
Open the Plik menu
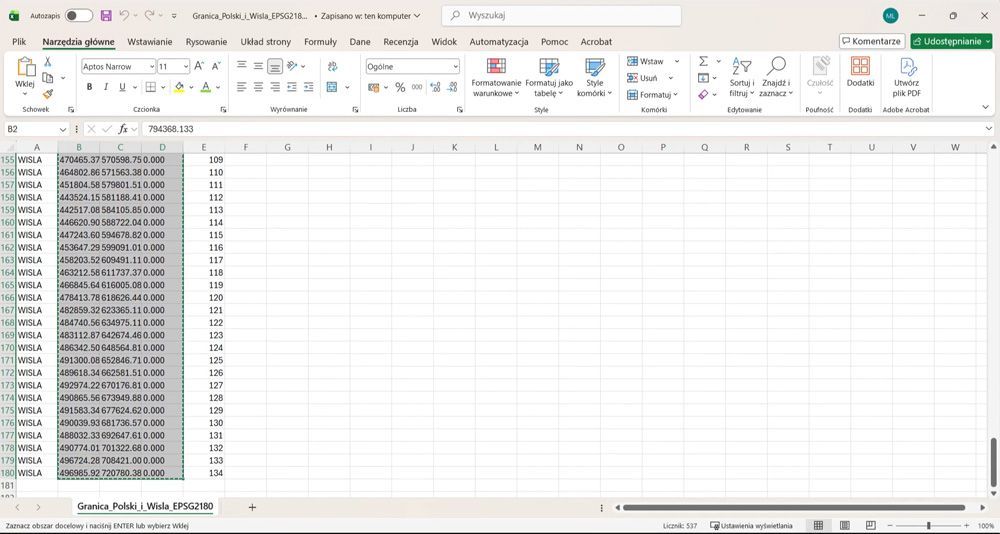[19, 41]
